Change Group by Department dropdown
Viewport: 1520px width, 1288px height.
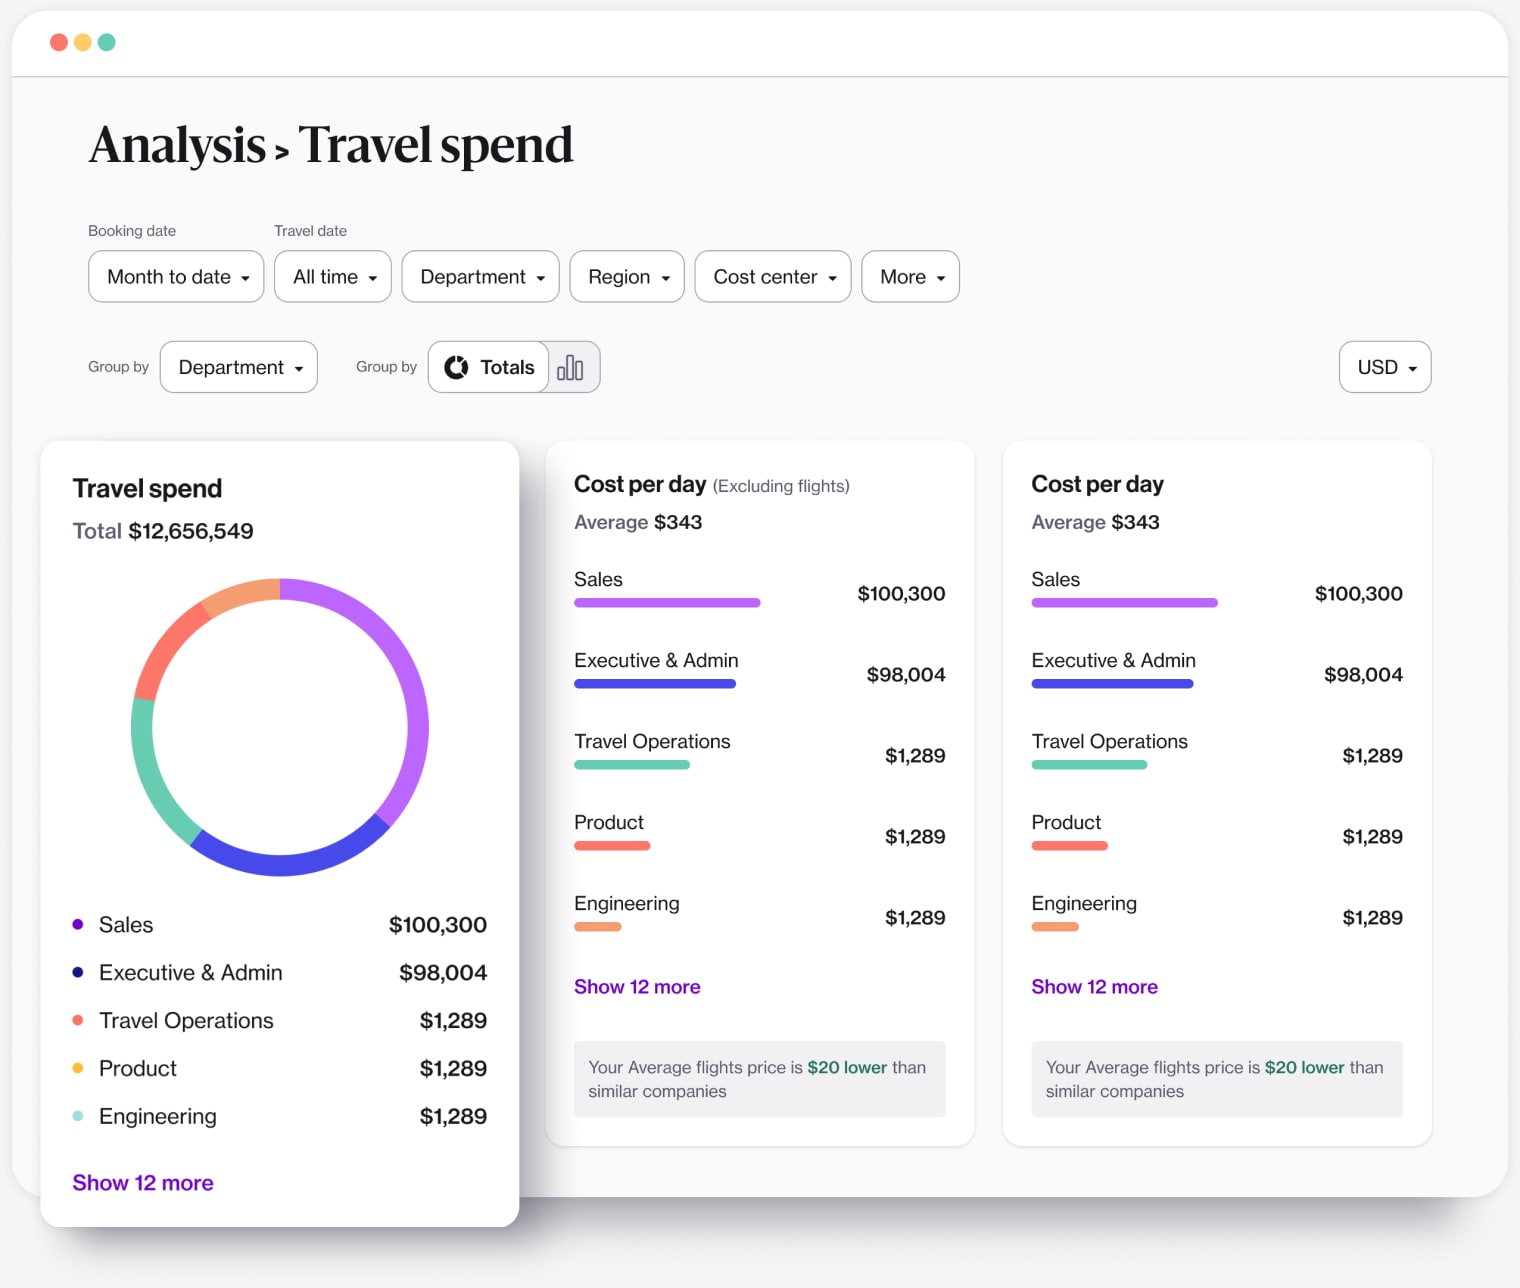[x=239, y=367]
